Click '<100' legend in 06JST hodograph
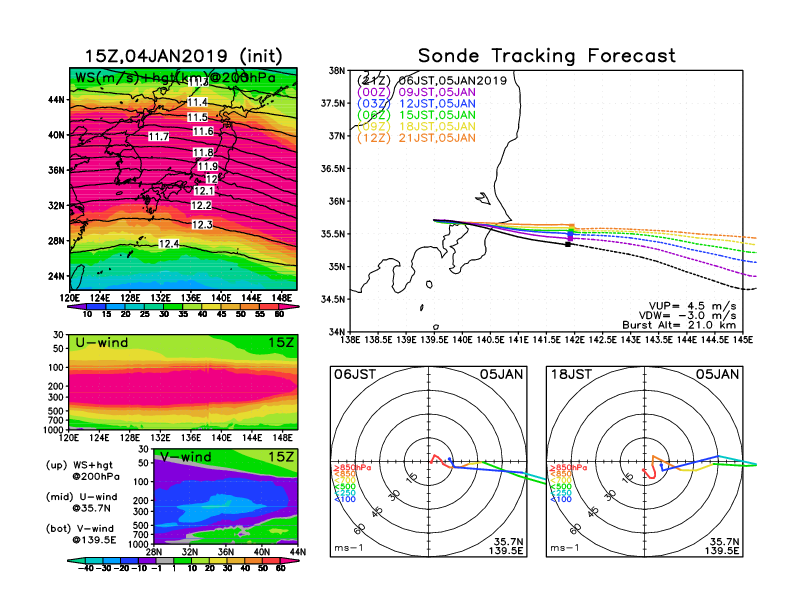This screenshot has height=612, width=792. coord(345,499)
